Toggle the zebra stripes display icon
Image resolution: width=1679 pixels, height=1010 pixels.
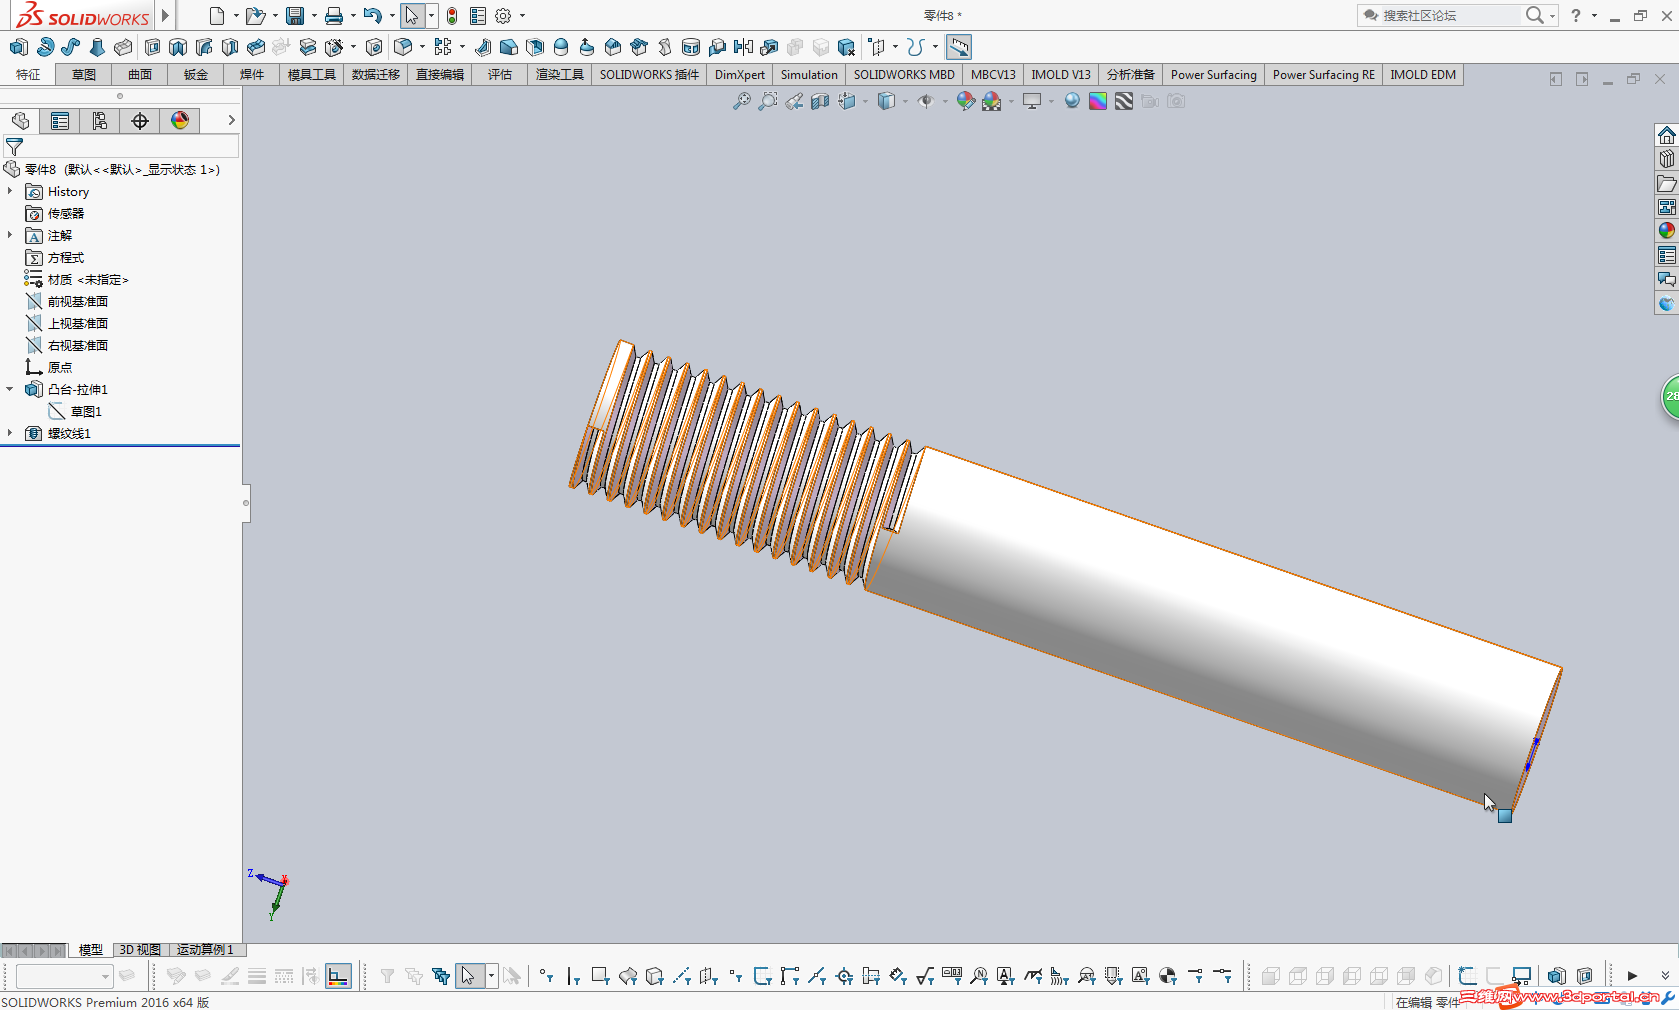tap(1124, 101)
